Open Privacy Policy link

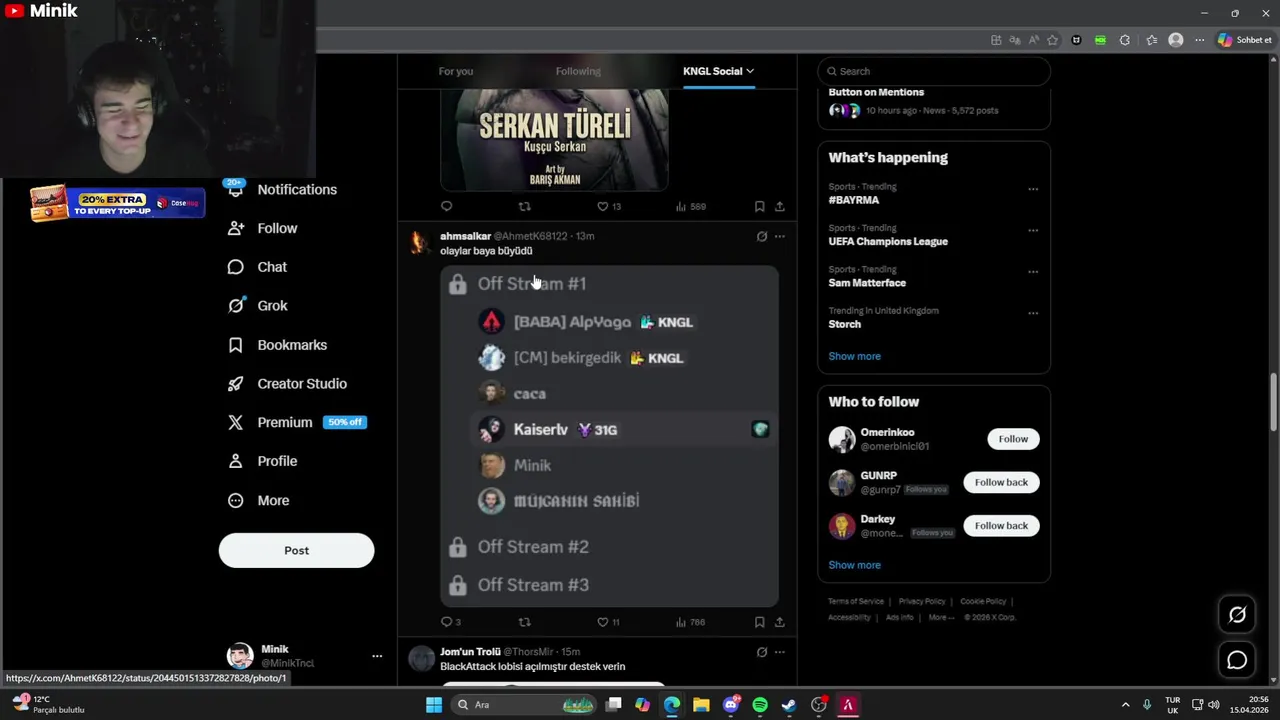point(922,601)
